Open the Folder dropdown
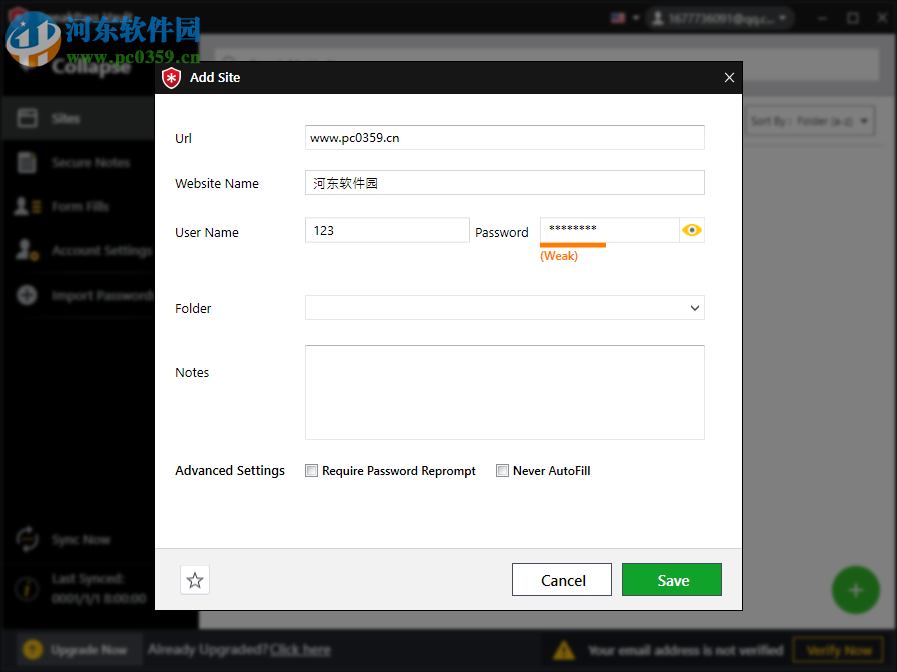 pos(695,307)
